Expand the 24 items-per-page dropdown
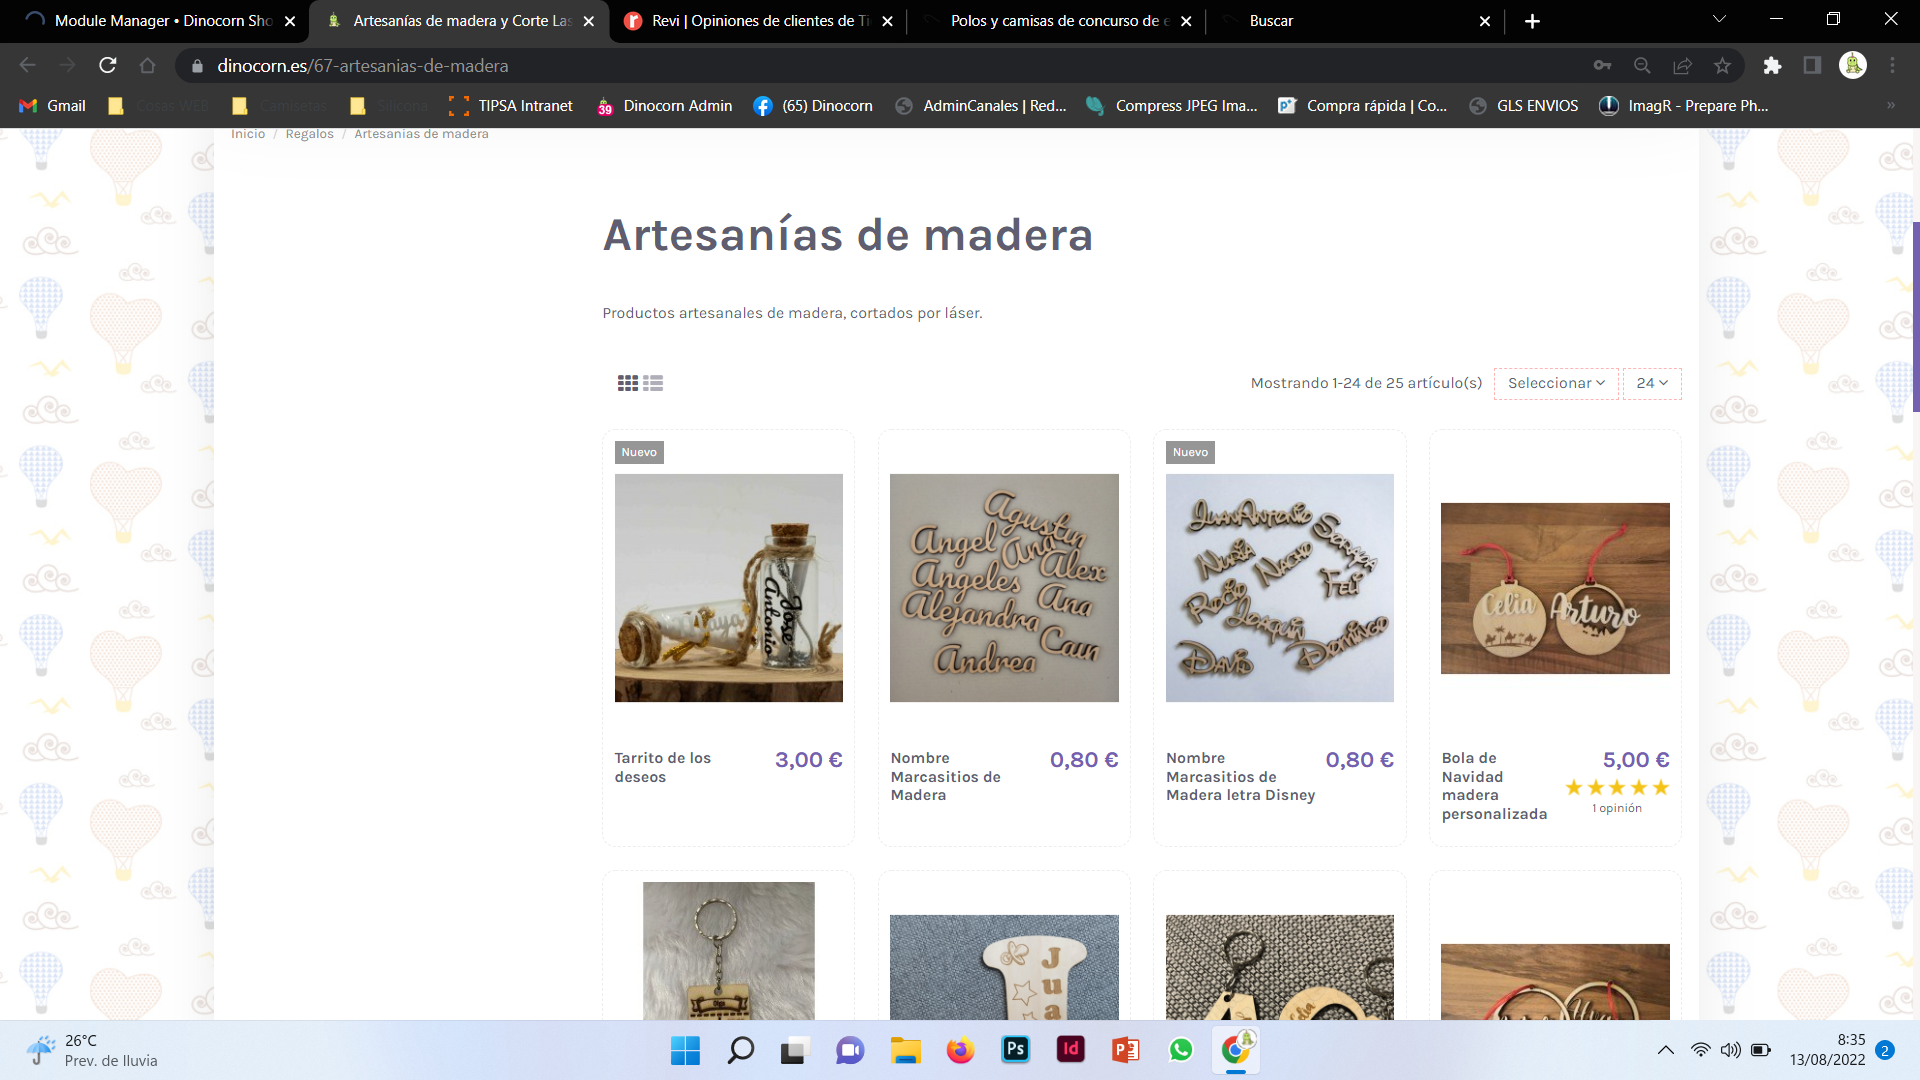 (1652, 383)
